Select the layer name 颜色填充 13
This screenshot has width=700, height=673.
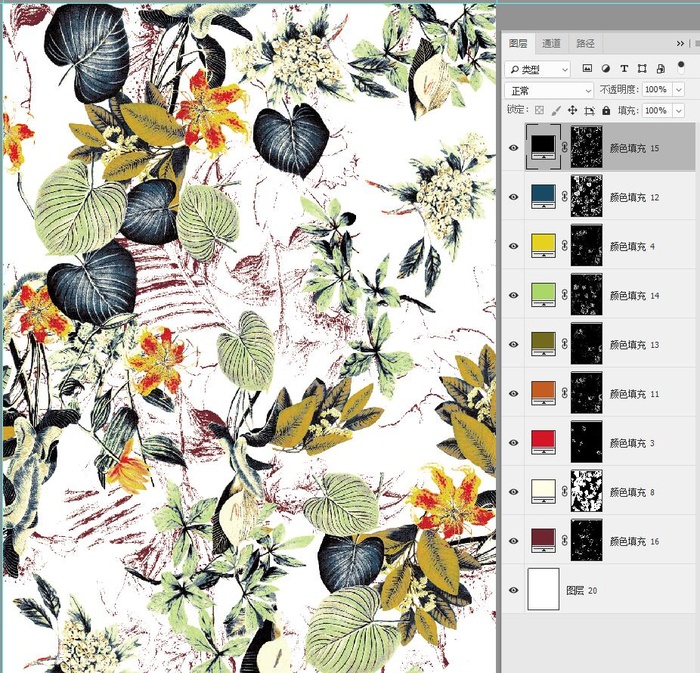634,345
